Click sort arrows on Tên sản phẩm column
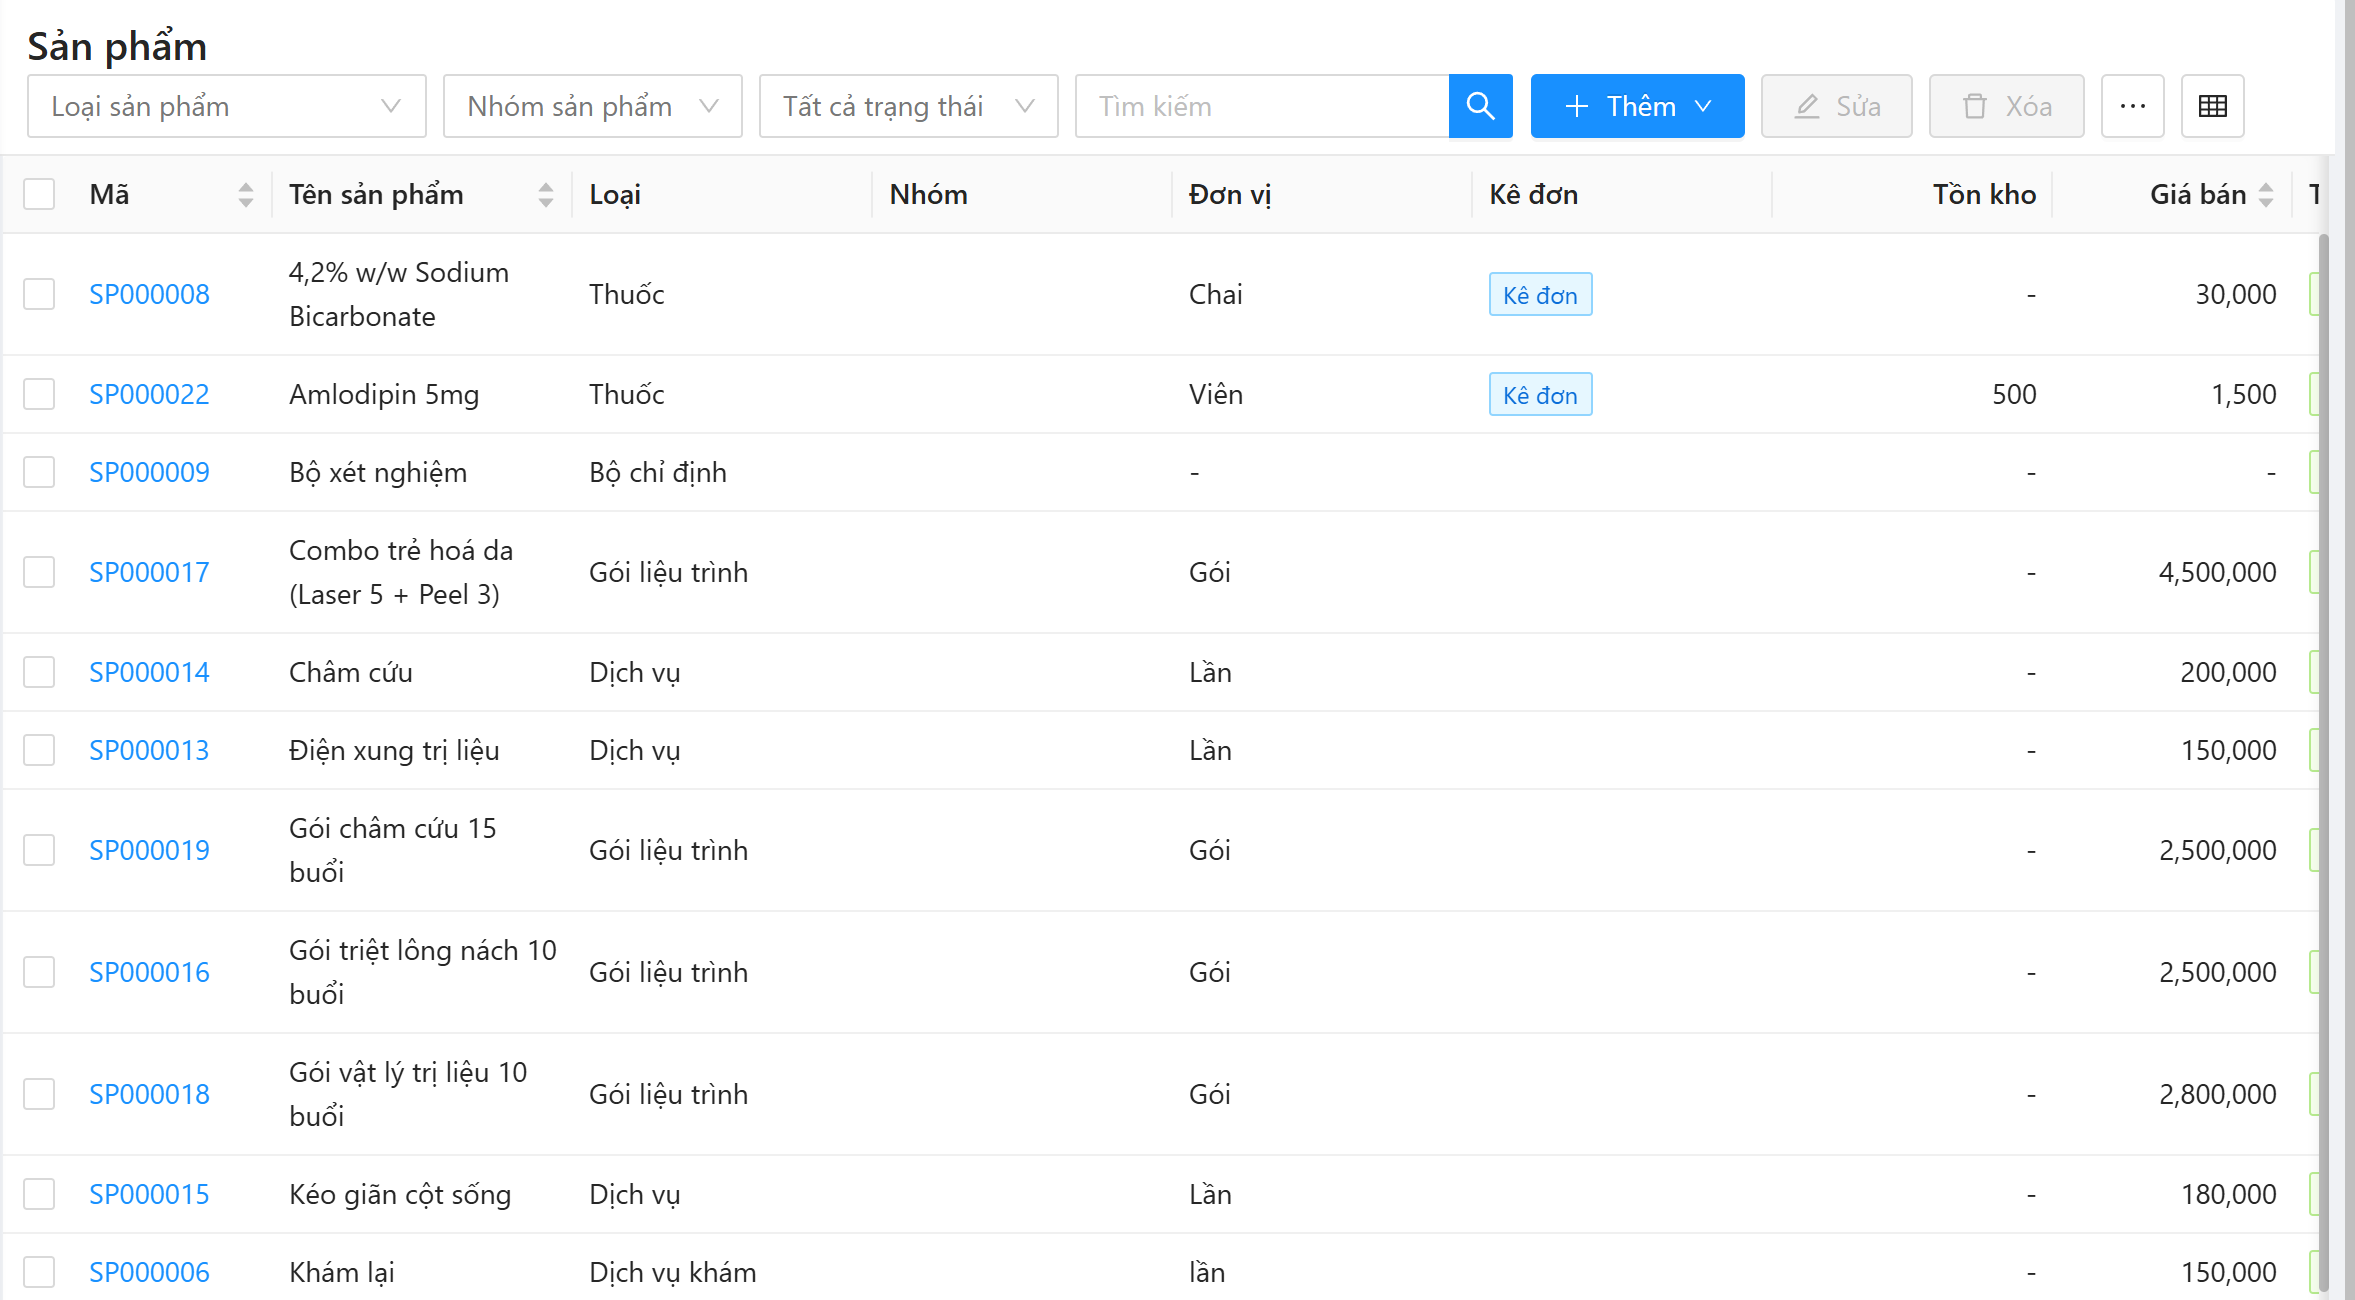2355x1300 pixels. click(x=546, y=195)
